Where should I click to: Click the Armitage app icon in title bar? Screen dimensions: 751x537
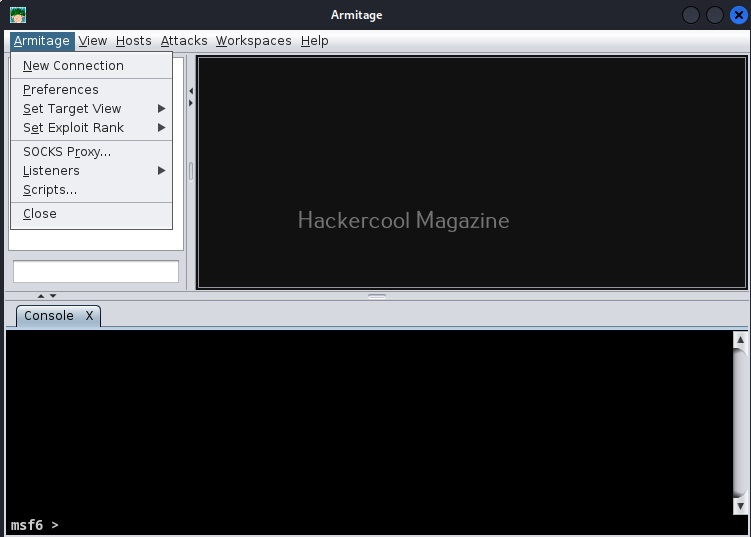click(x=18, y=15)
